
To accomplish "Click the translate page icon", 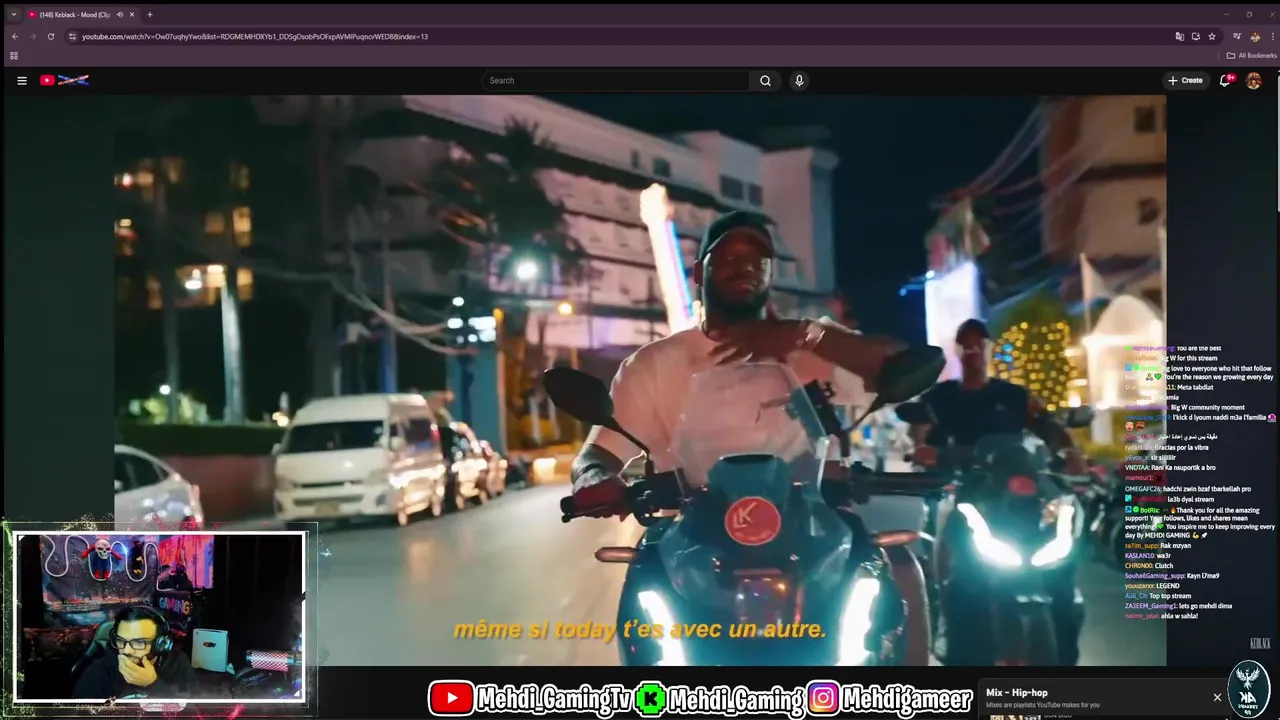I will click(x=1179, y=36).
